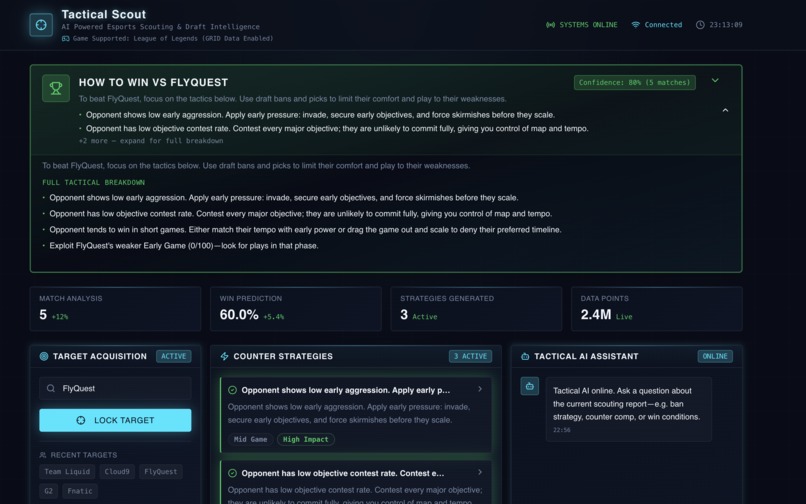The image size is (806, 504).
Task: Click the 23:13:09 time display
Action: click(726, 25)
